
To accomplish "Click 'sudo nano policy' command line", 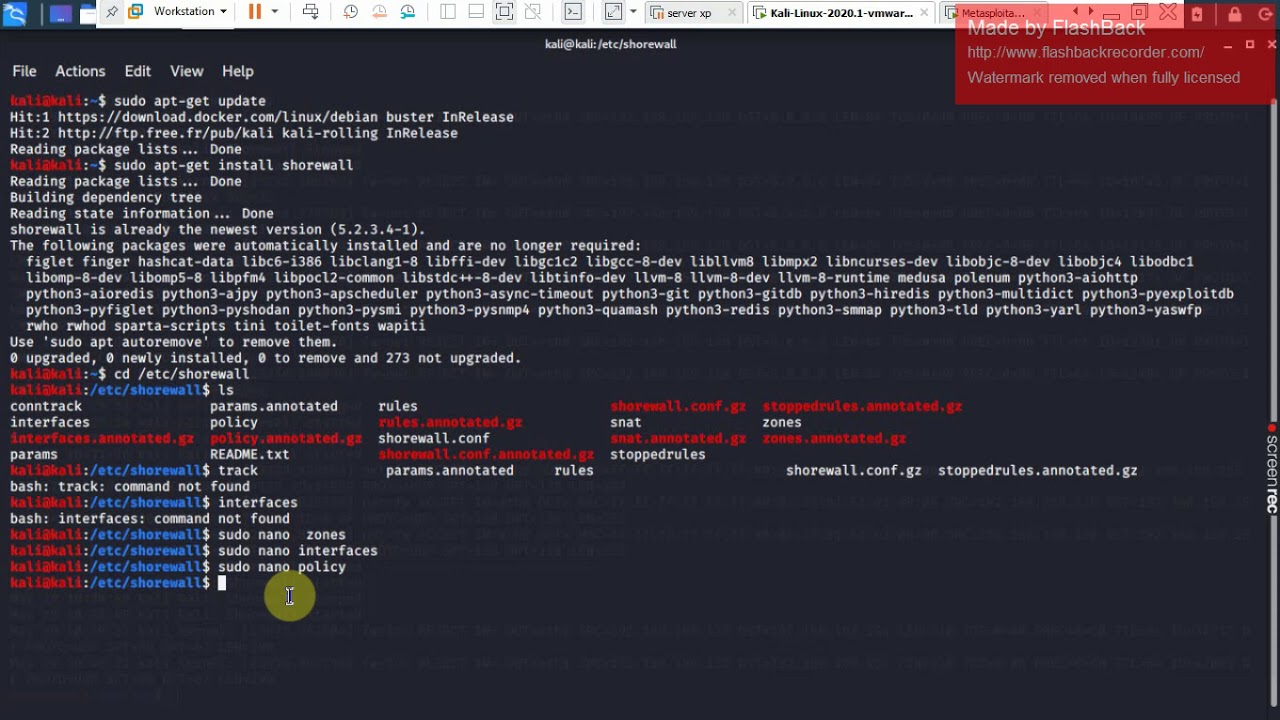I will 282,567.
